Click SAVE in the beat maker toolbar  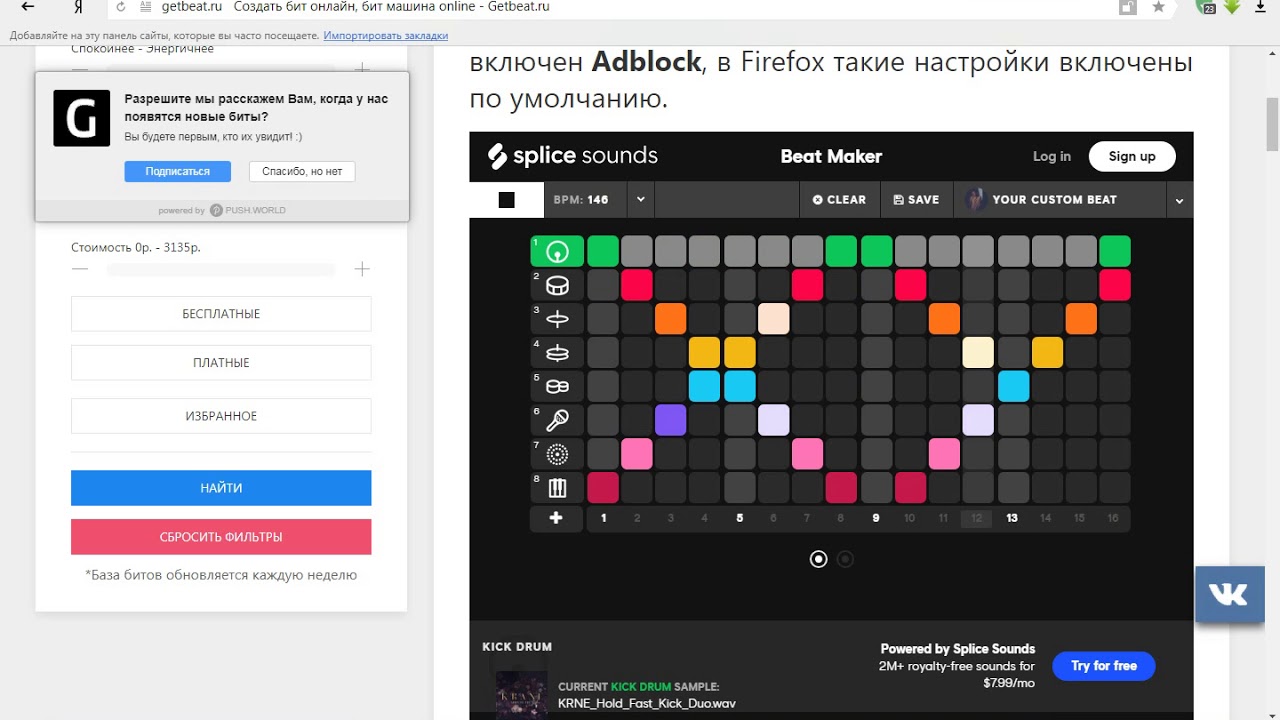(916, 200)
